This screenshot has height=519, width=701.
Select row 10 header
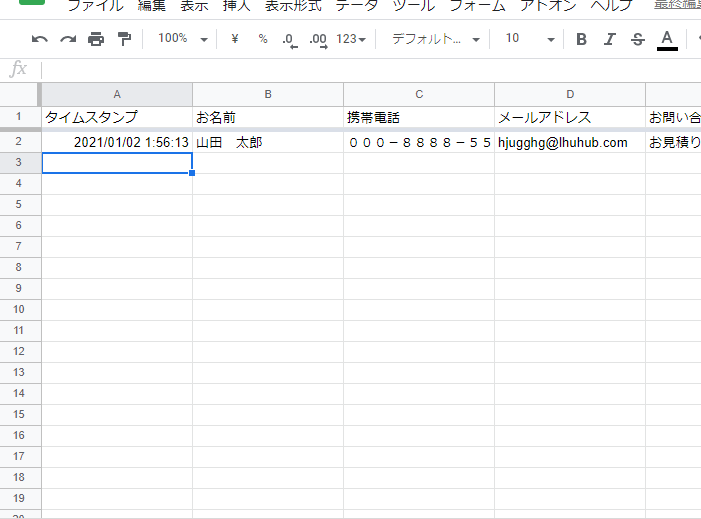coord(18,309)
